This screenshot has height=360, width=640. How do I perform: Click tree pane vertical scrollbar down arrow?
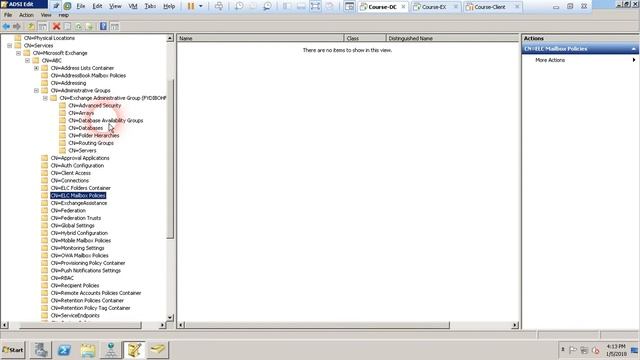pos(170,318)
